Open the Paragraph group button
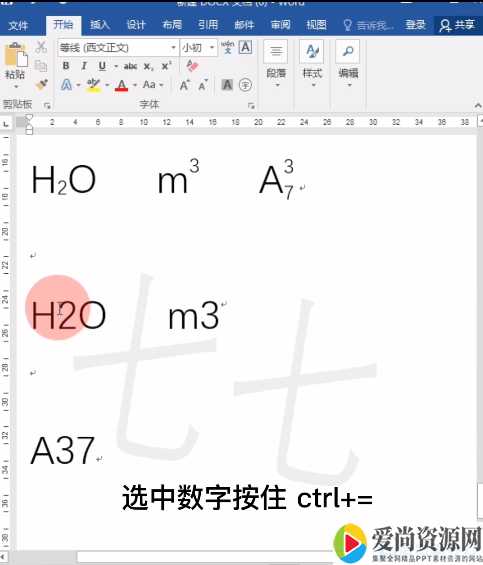This screenshot has height=565, width=483. click(276, 64)
